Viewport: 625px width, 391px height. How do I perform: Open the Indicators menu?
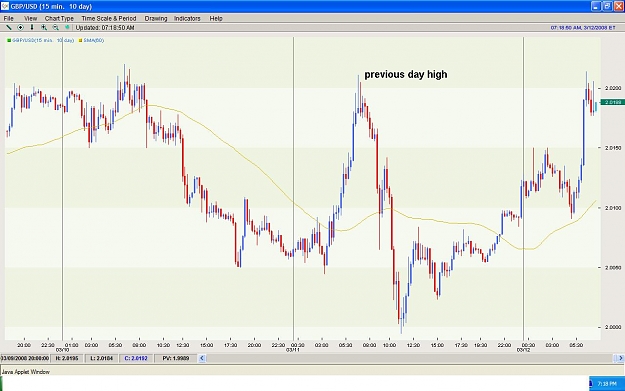(187, 18)
